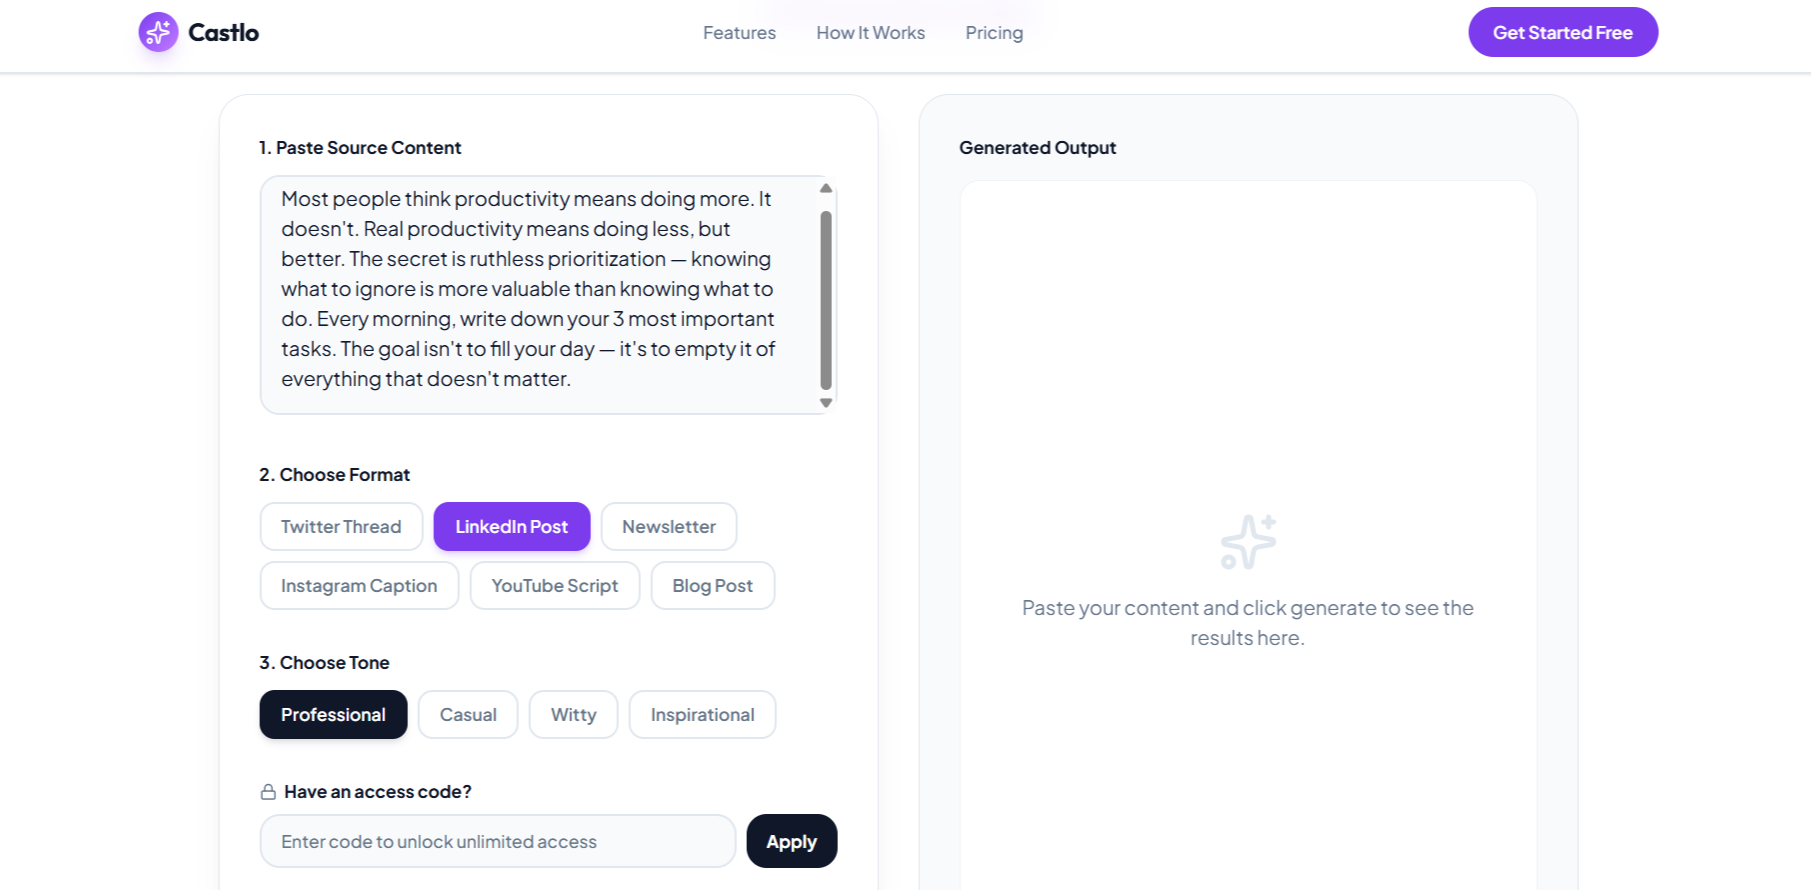Open the Features nav link

(x=739, y=33)
